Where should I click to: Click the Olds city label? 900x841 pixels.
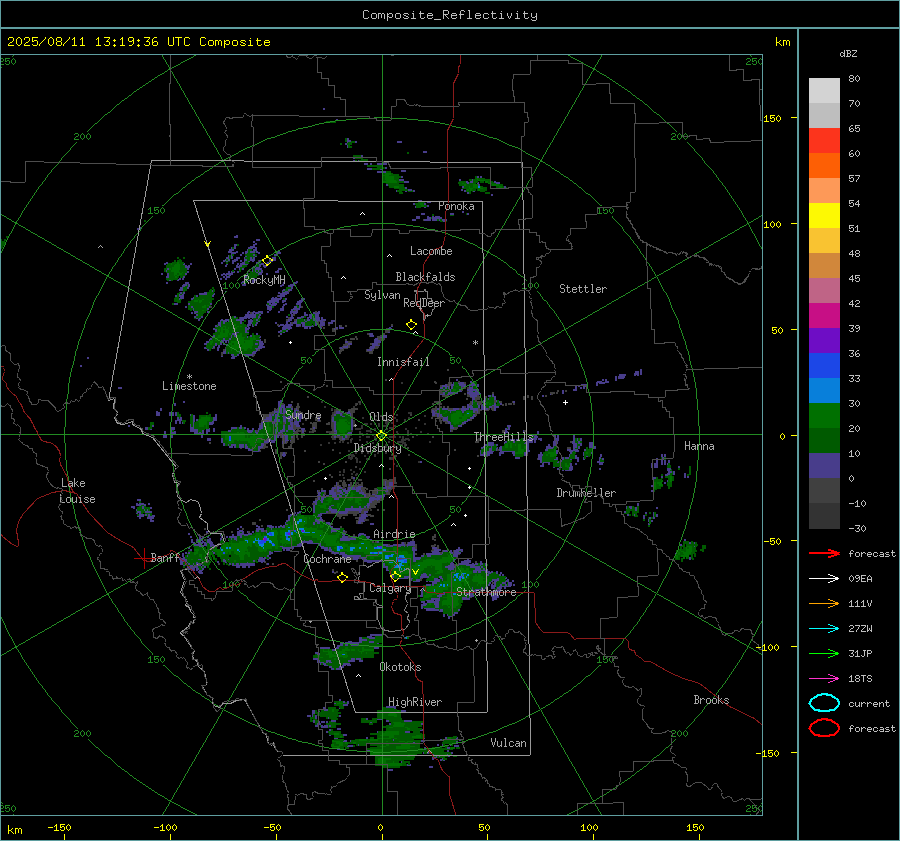pyautogui.click(x=381, y=417)
